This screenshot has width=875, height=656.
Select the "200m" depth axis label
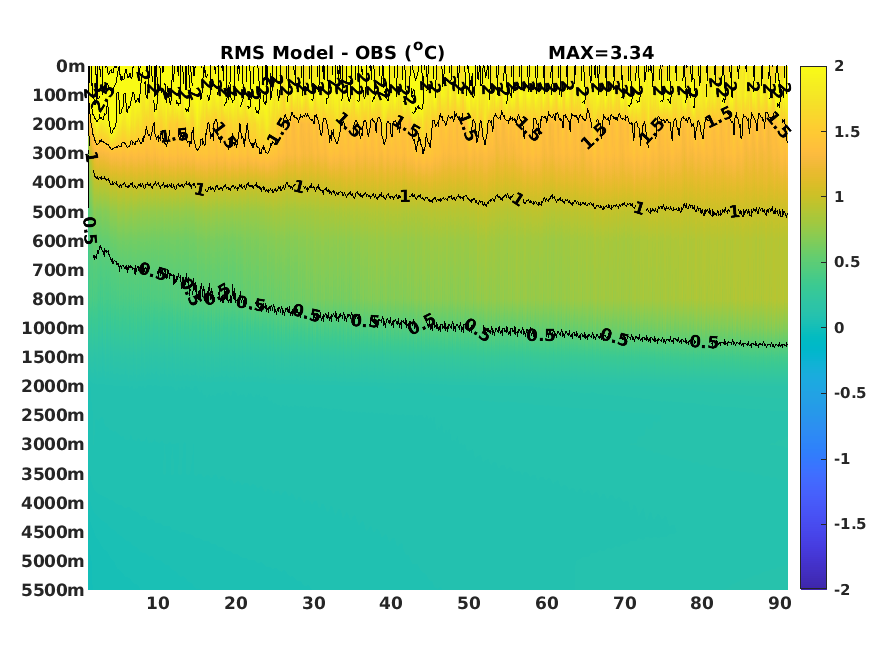click(58, 124)
